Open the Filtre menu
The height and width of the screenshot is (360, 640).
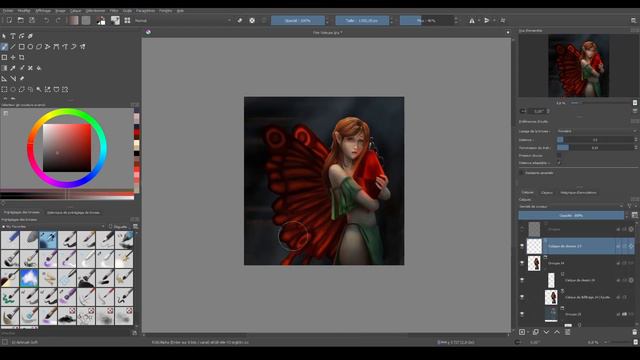click(x=114, y=11)
